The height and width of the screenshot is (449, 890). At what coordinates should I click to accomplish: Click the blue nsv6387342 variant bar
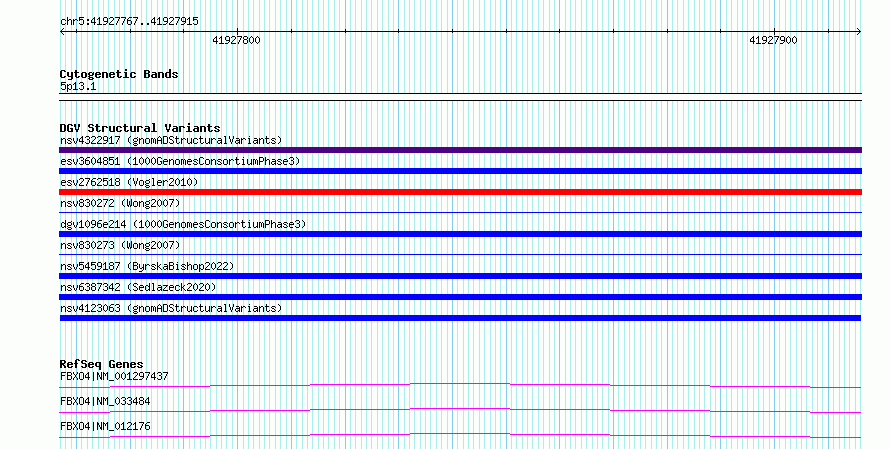click(460, 297)
